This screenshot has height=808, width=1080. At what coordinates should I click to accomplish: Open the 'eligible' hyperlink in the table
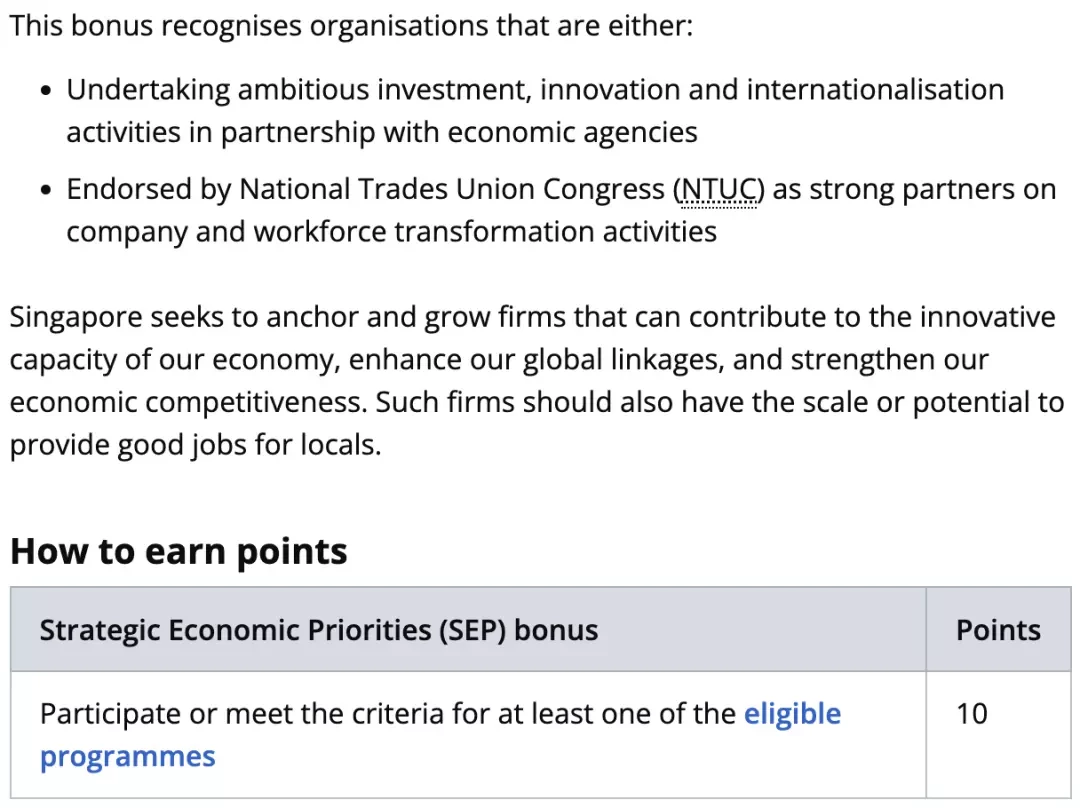[792, 714]
